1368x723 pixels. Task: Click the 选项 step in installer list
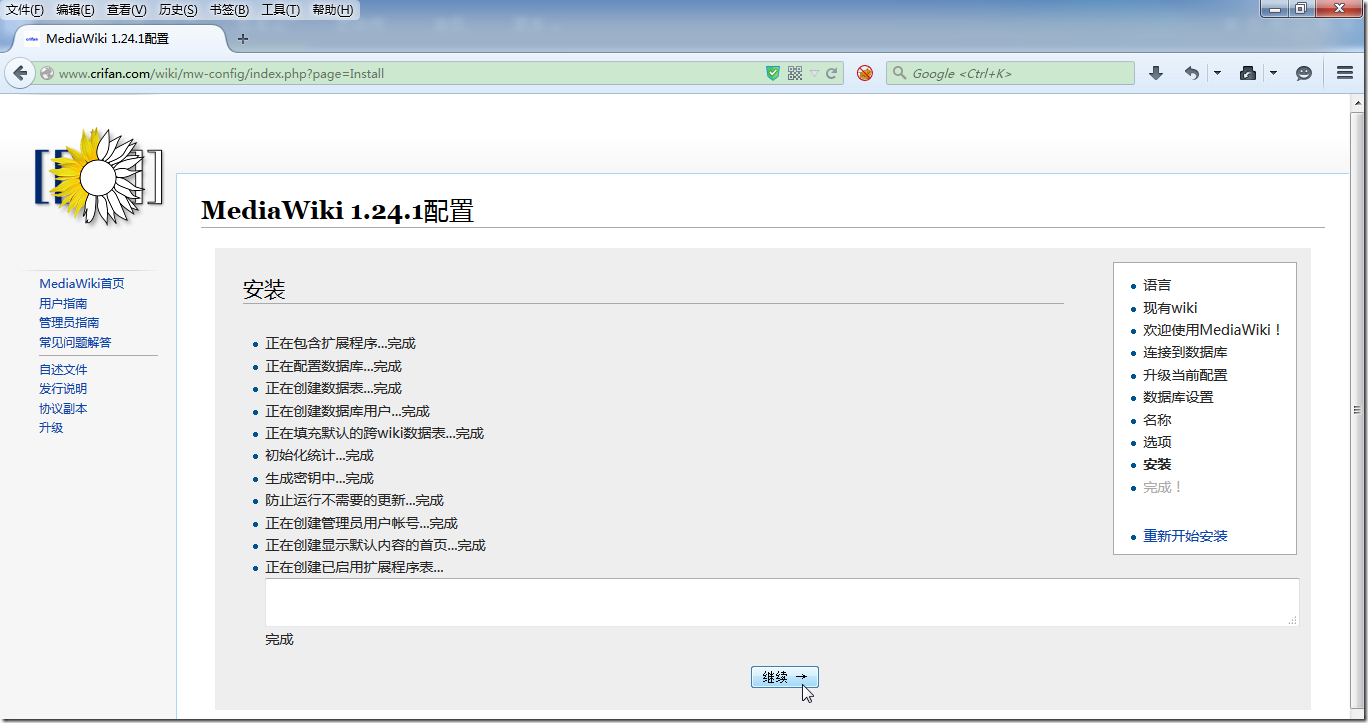(1157, 442)
